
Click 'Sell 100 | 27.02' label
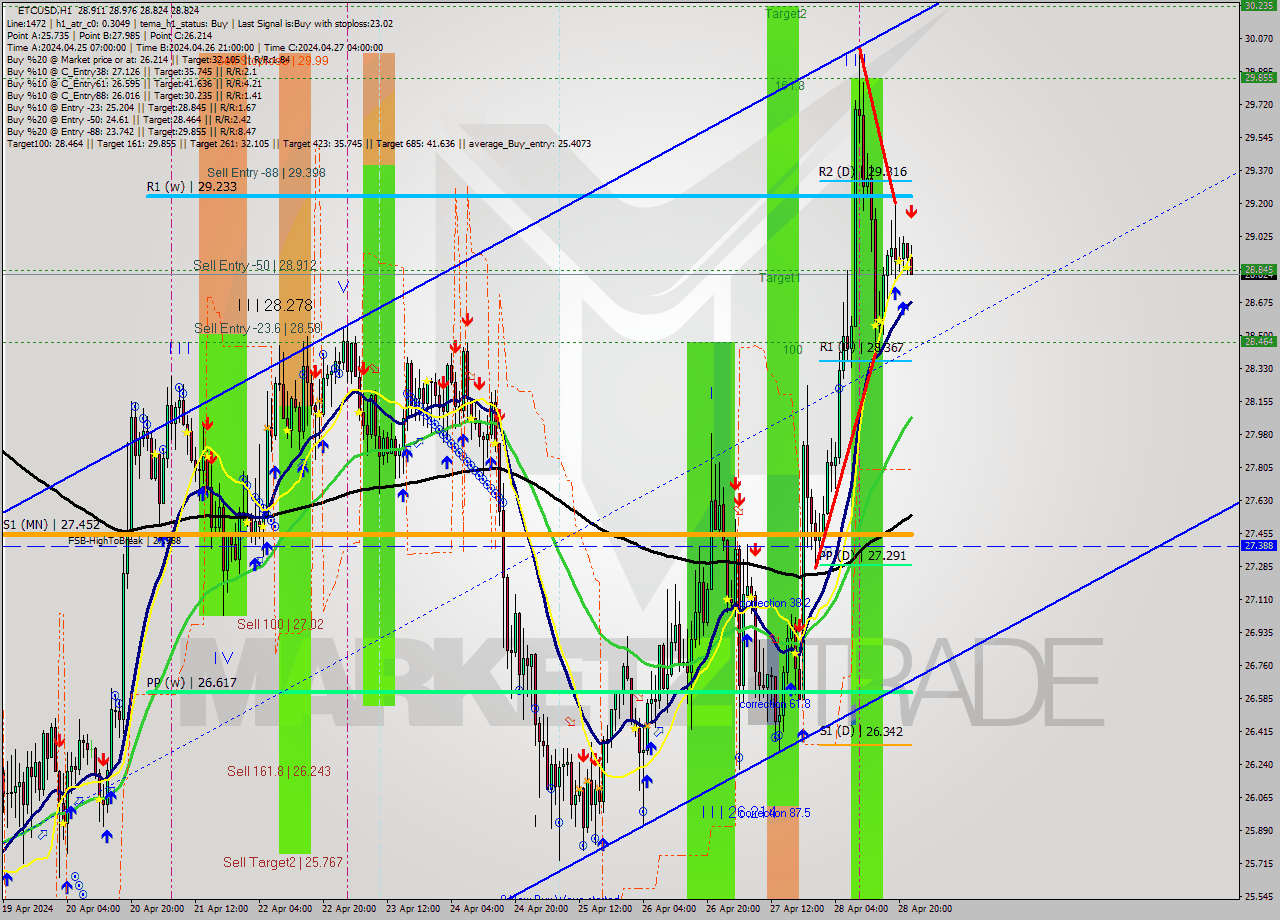[x=280, y=624]
